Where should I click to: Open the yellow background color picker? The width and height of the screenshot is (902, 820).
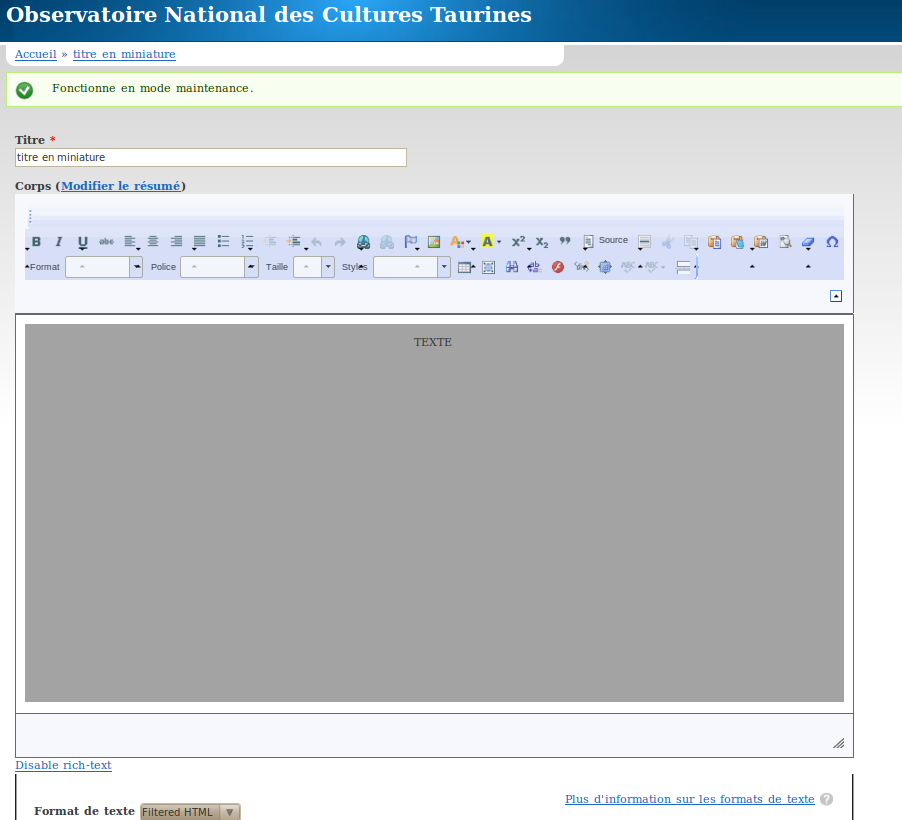[x=491, y=242]
